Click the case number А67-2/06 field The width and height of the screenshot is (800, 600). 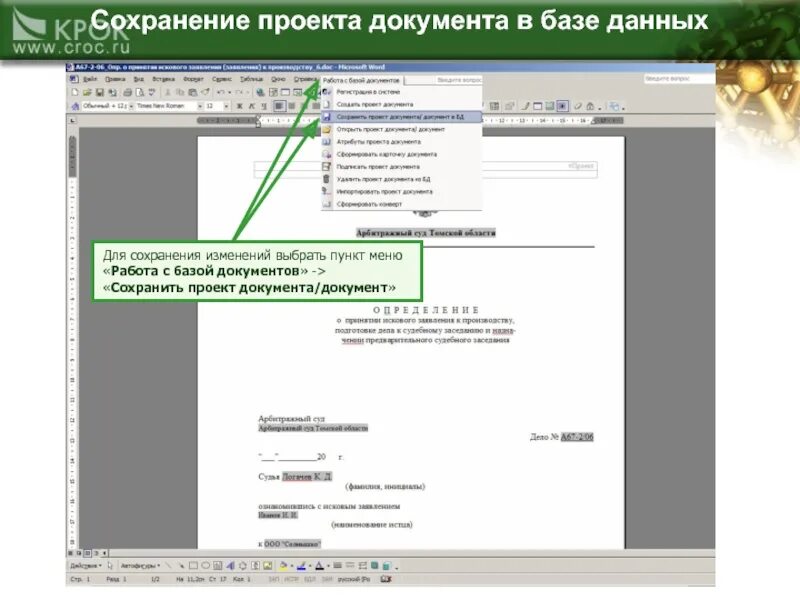(577, 437)
